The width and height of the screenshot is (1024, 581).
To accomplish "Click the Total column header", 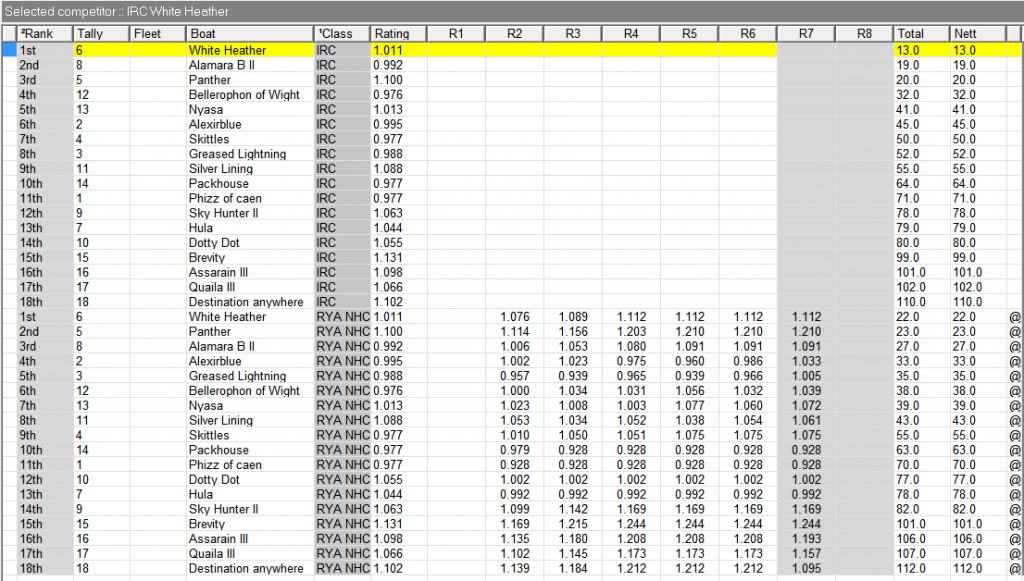I will (x=921, y=34).
